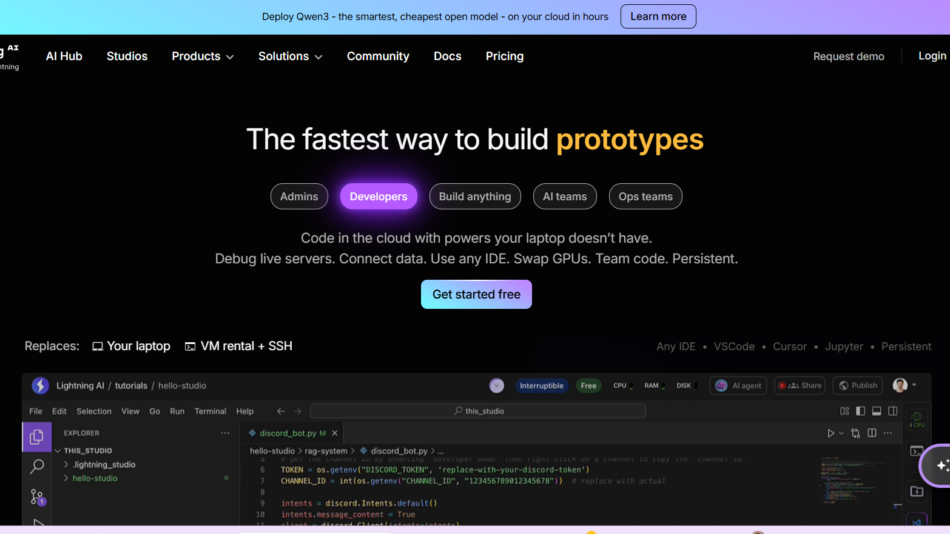The height and width of the screenshot is (534, 950).
Task: Select the Build anything pill
Action: coord(475,196)
